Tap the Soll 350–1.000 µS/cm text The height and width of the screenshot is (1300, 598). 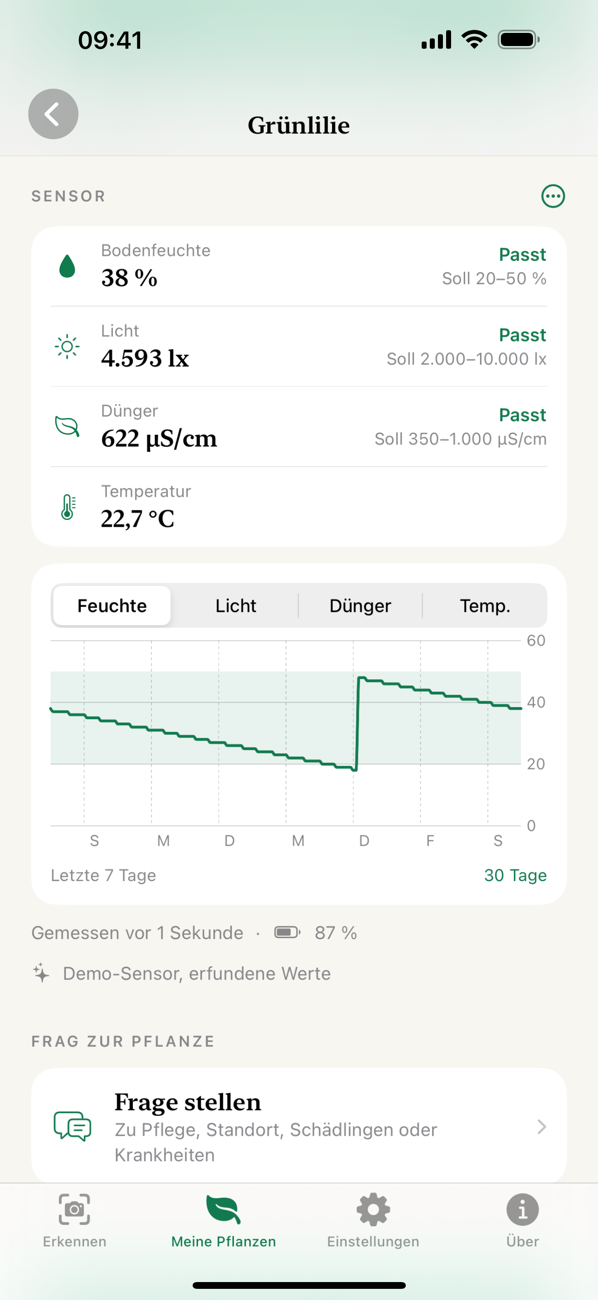coord(461,439)
